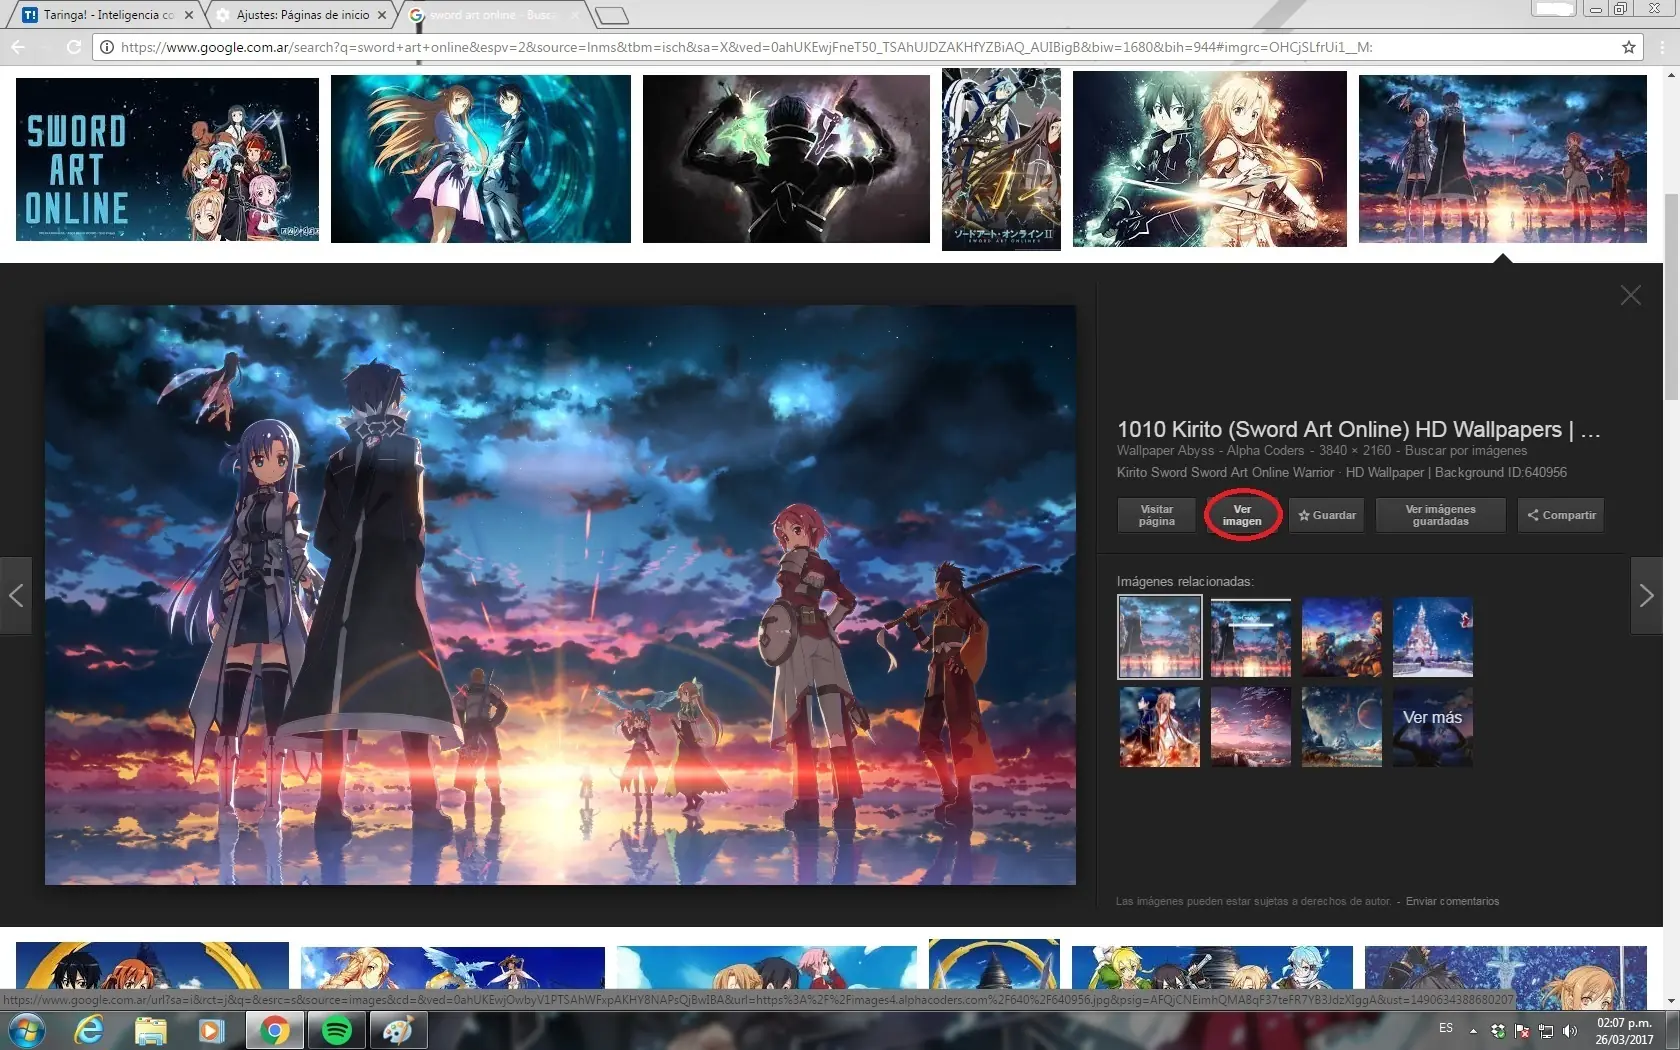View site information icon in address bar
The height and width of the screenshot is (1050, 1680).
point(106,47)
